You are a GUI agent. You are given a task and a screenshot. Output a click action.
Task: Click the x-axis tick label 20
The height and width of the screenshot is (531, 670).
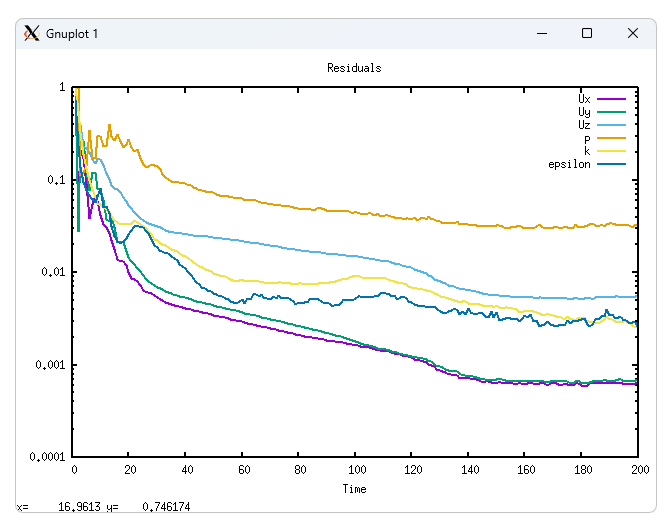click(x=130, y=470)
